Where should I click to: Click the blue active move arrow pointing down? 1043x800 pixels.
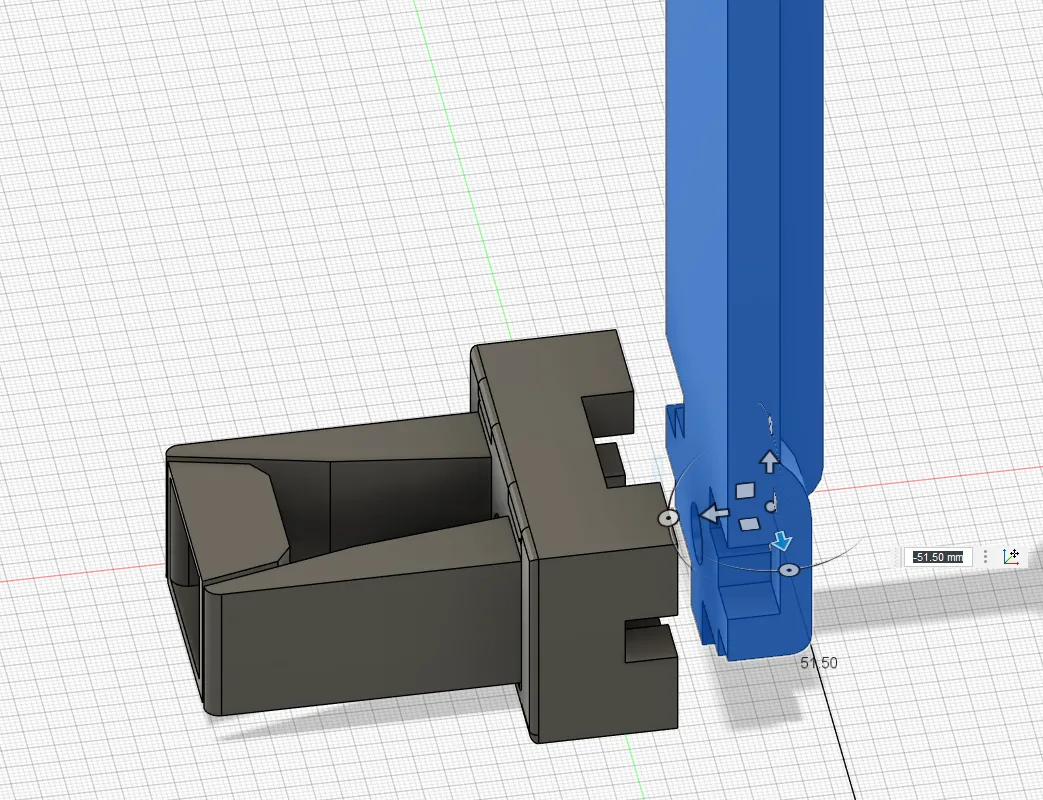[x=782, y=541]
